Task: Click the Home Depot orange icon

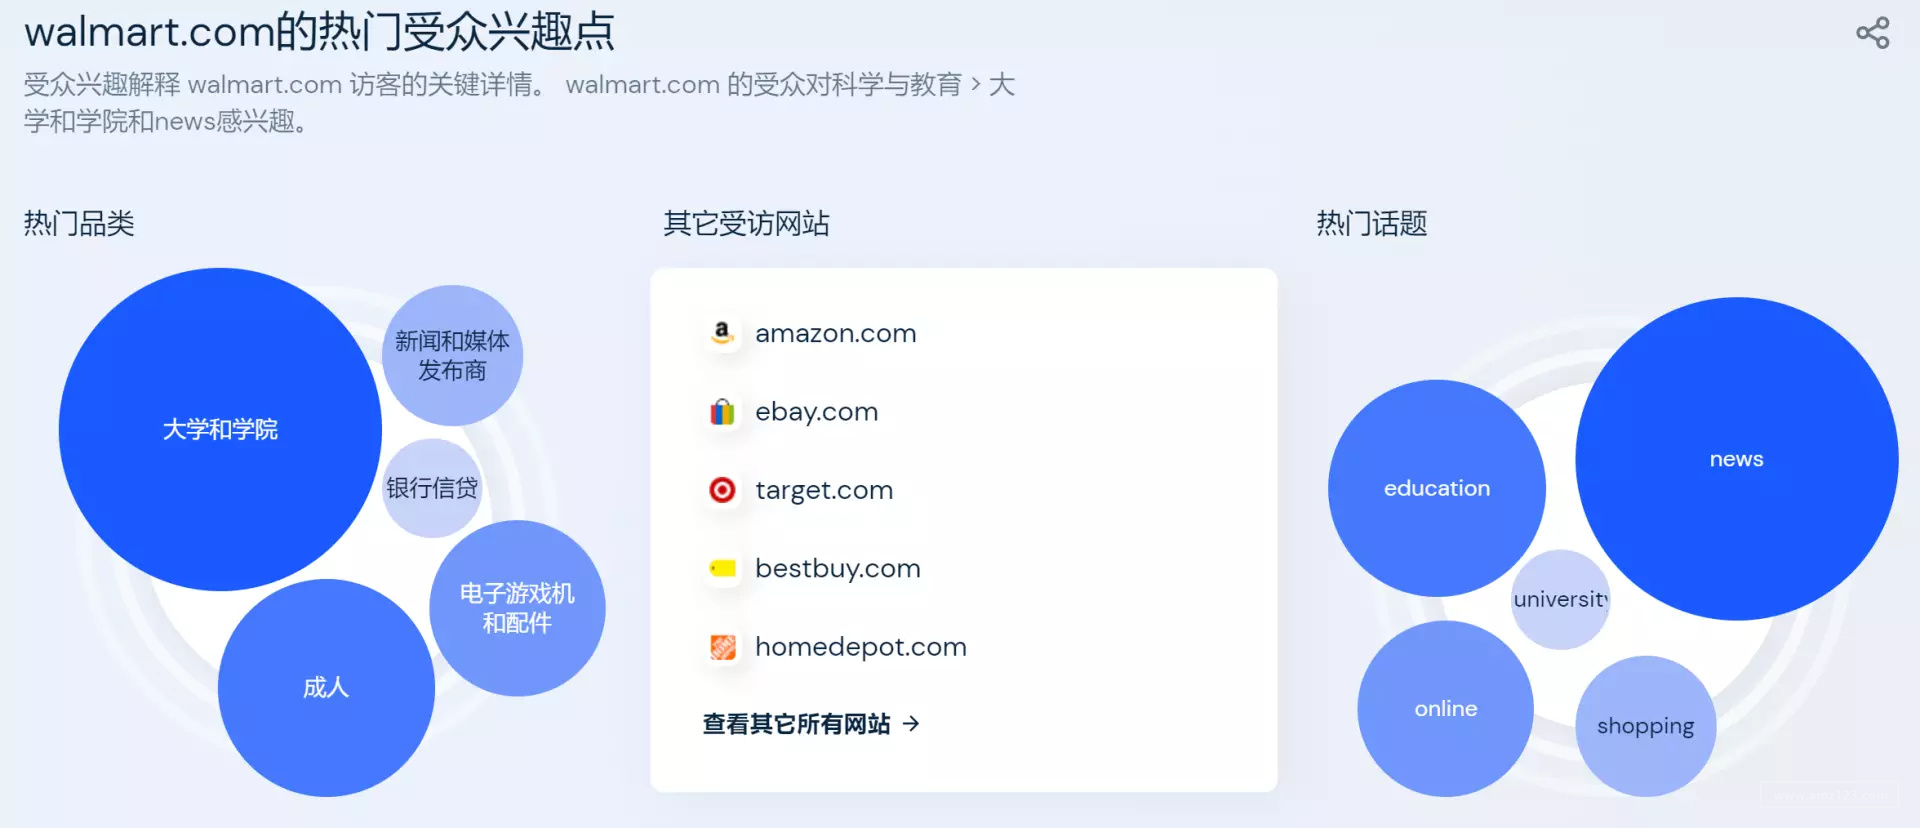Action: point(722,647)
